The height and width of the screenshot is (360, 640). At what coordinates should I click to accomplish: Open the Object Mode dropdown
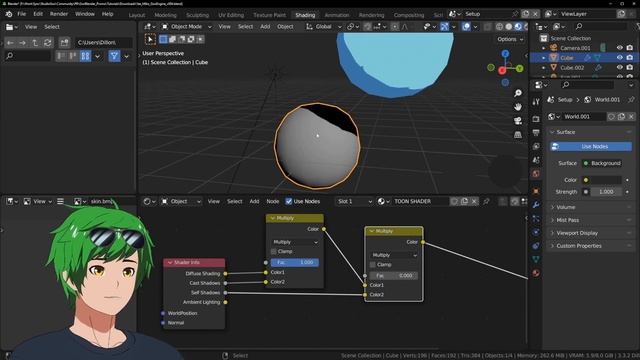(186, 27)
